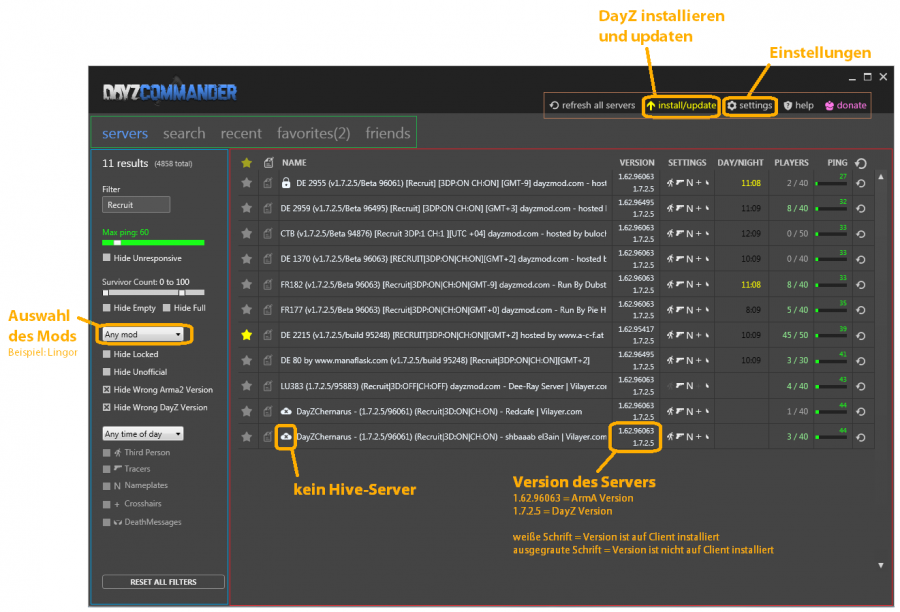Refresh the shbaaab el3ain server row
The image size is (900, 612).
pyautogui.click(x=861, y=437)
